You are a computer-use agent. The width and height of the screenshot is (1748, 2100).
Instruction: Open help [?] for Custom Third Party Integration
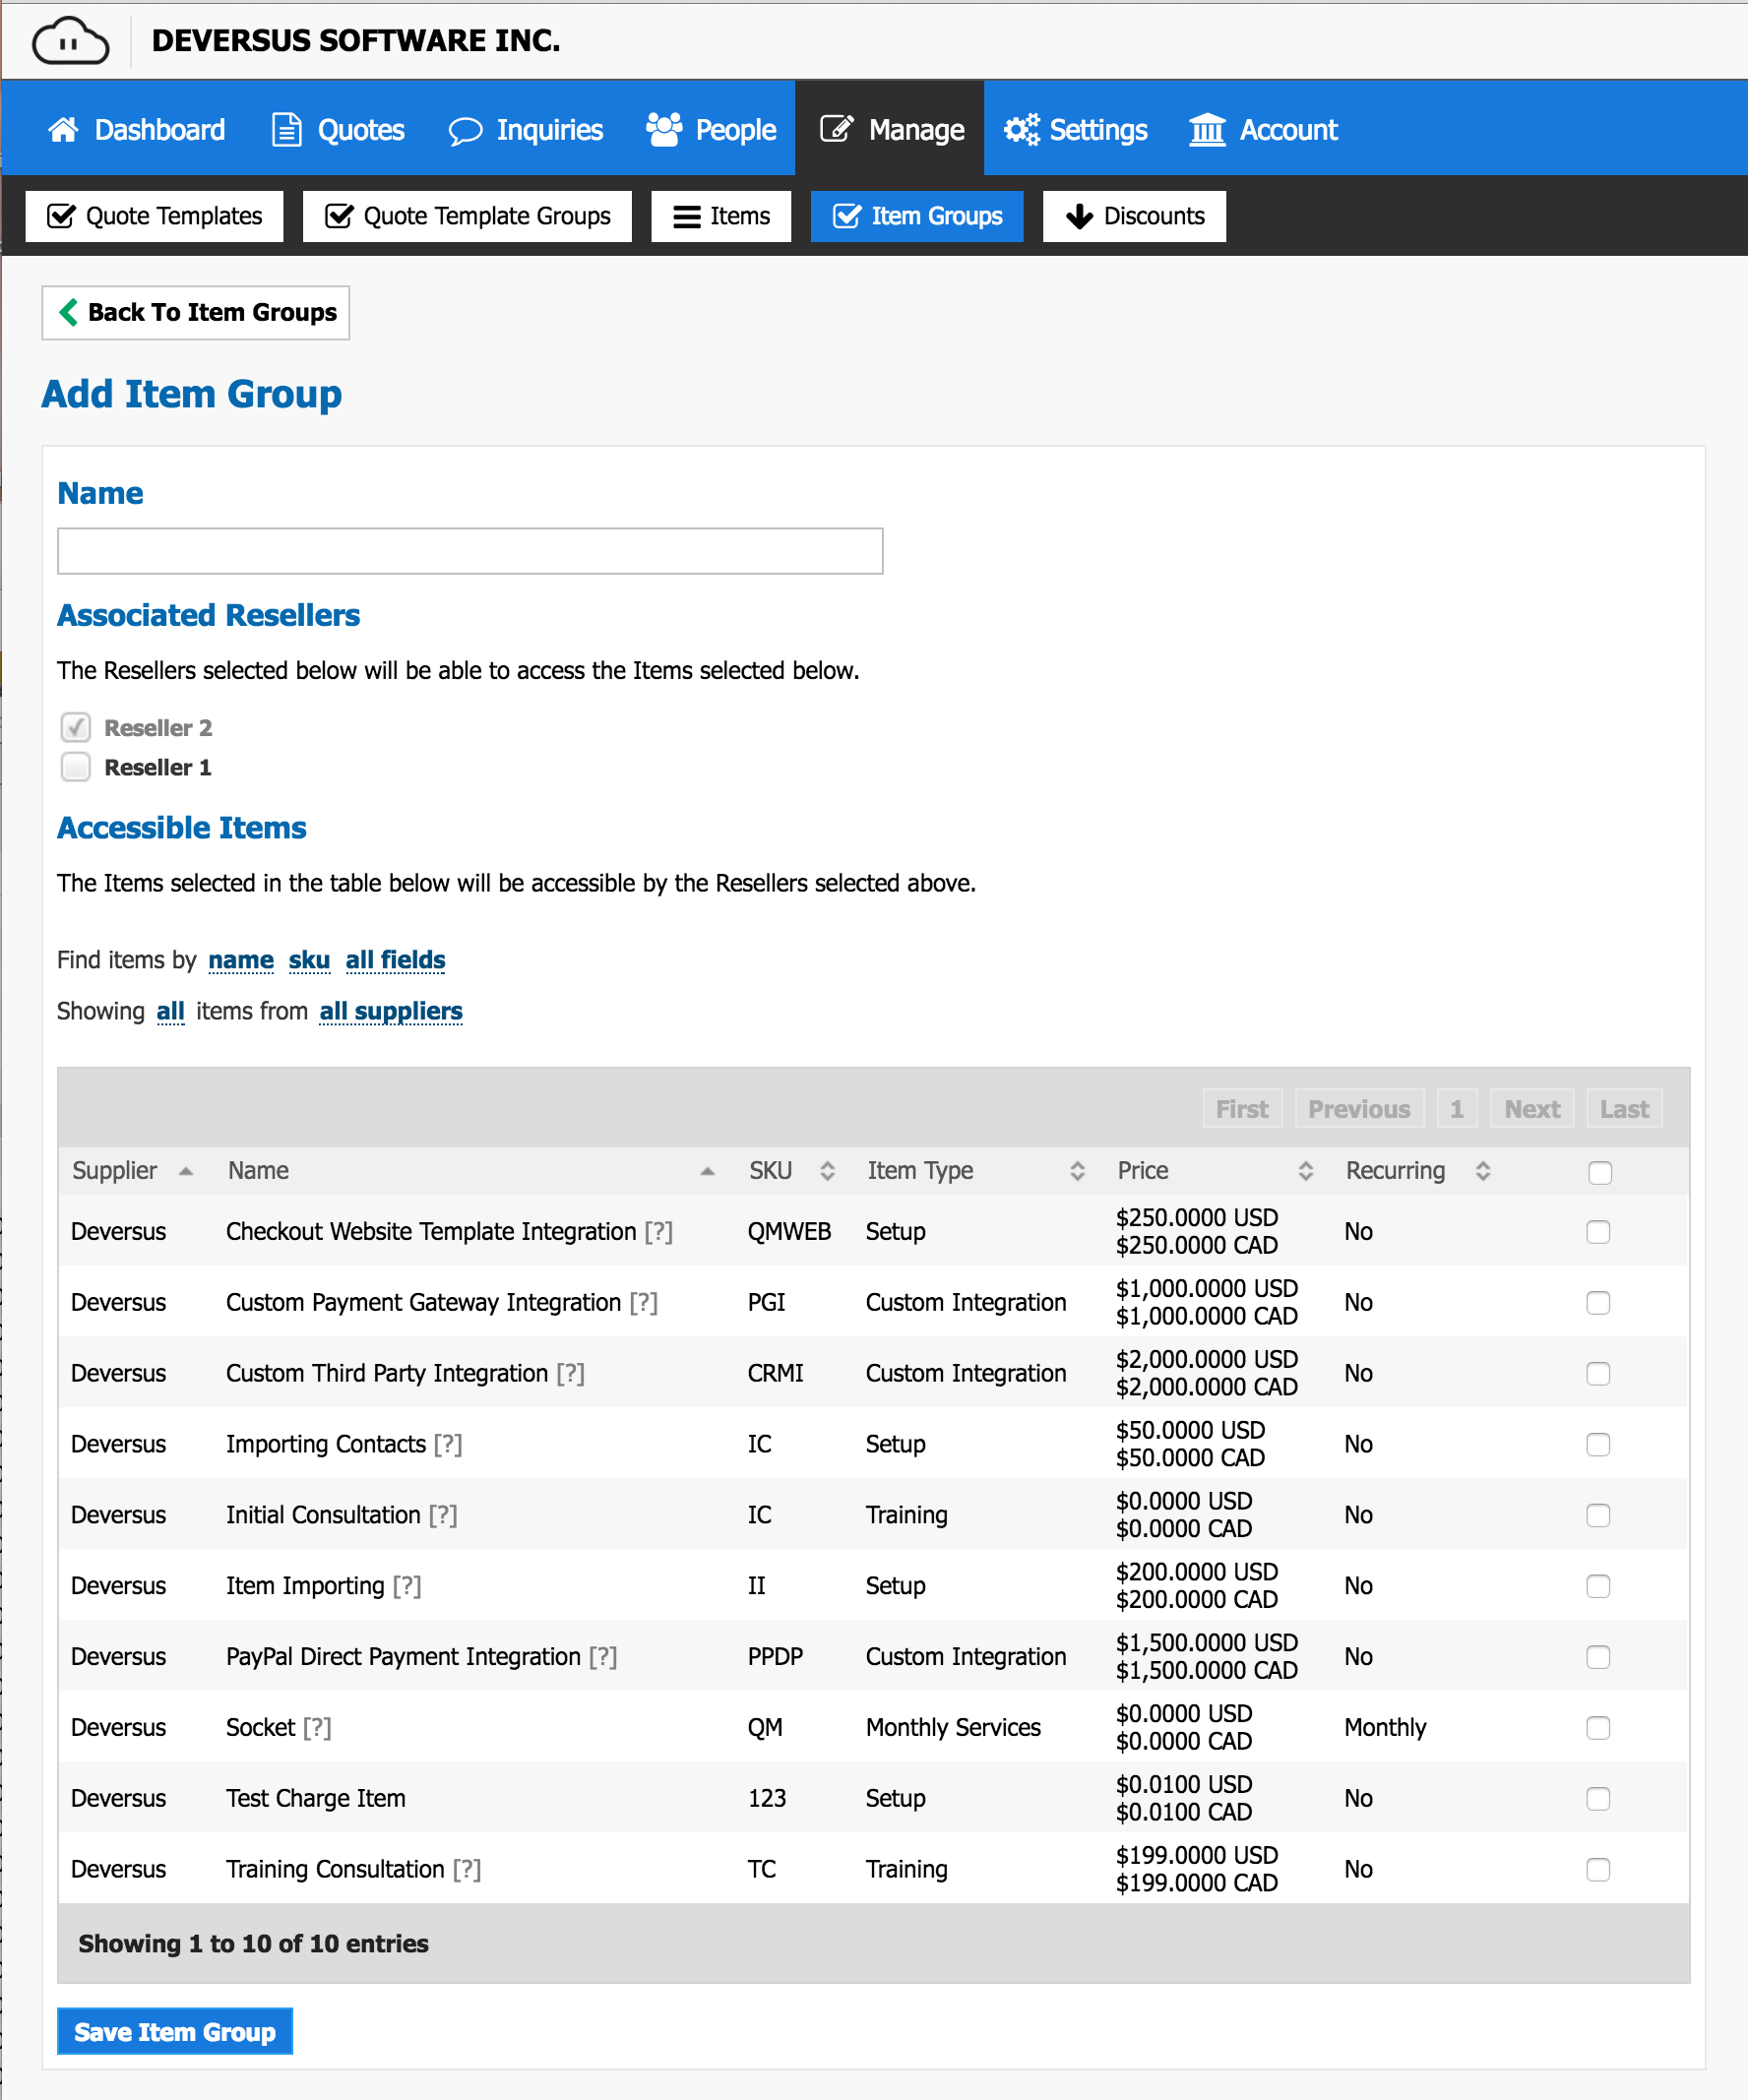(570, 1373)
